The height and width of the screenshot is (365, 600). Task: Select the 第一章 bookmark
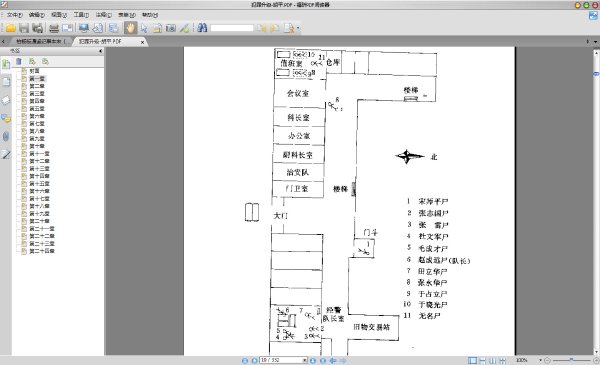[37, 78]
